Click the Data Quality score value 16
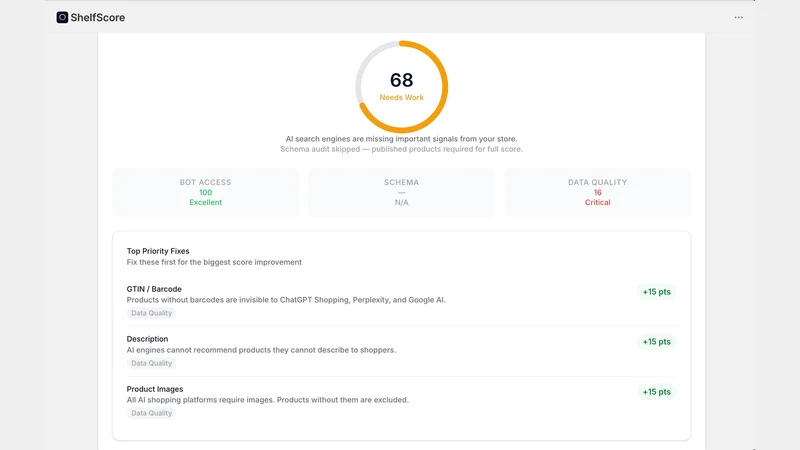This screenshot has width=800, height=450. [x=597, y=192]
